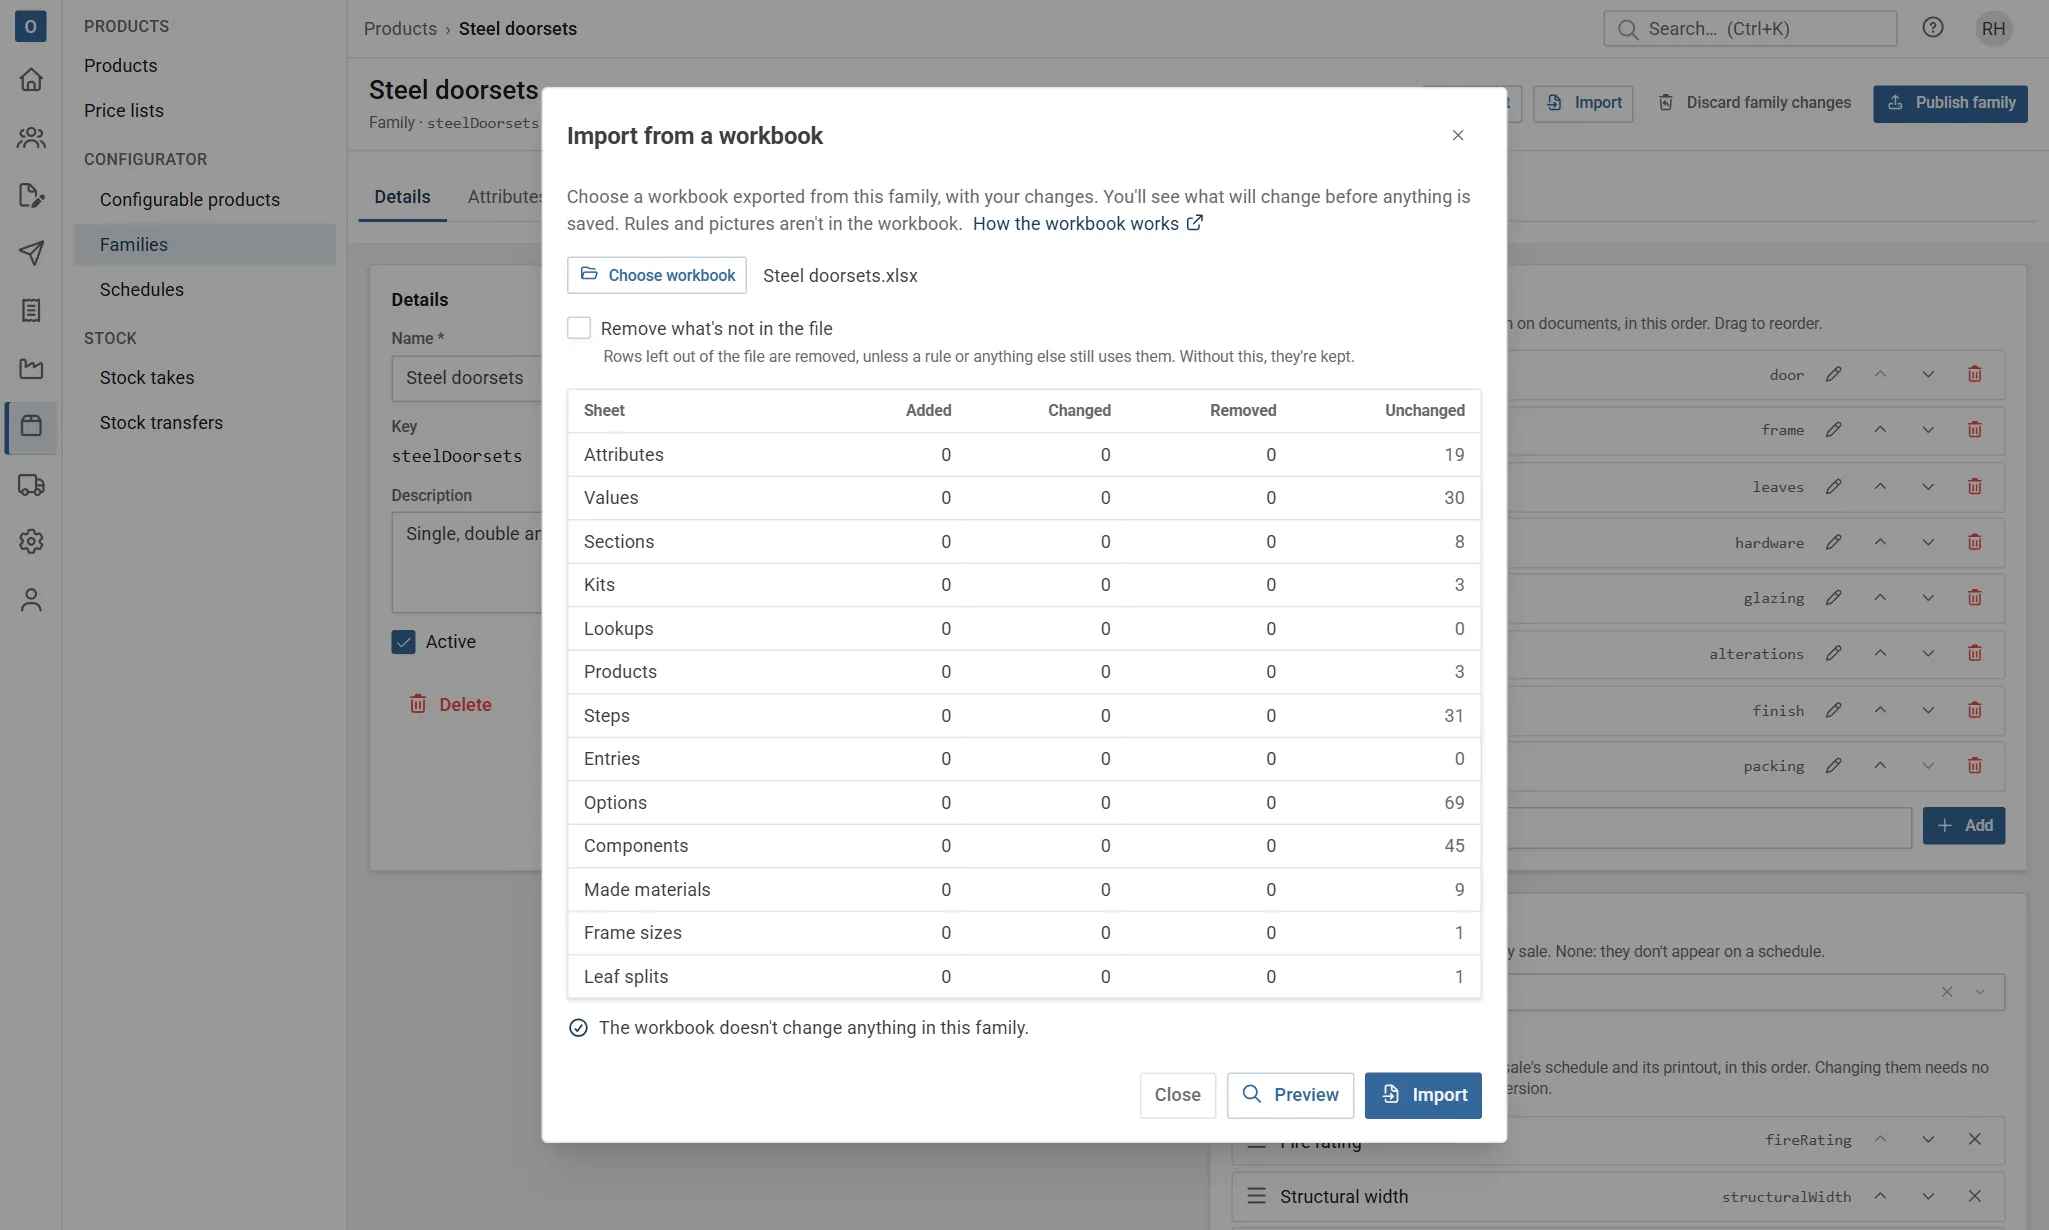
Task: Click the Search input field
Action: point(1749,28)
